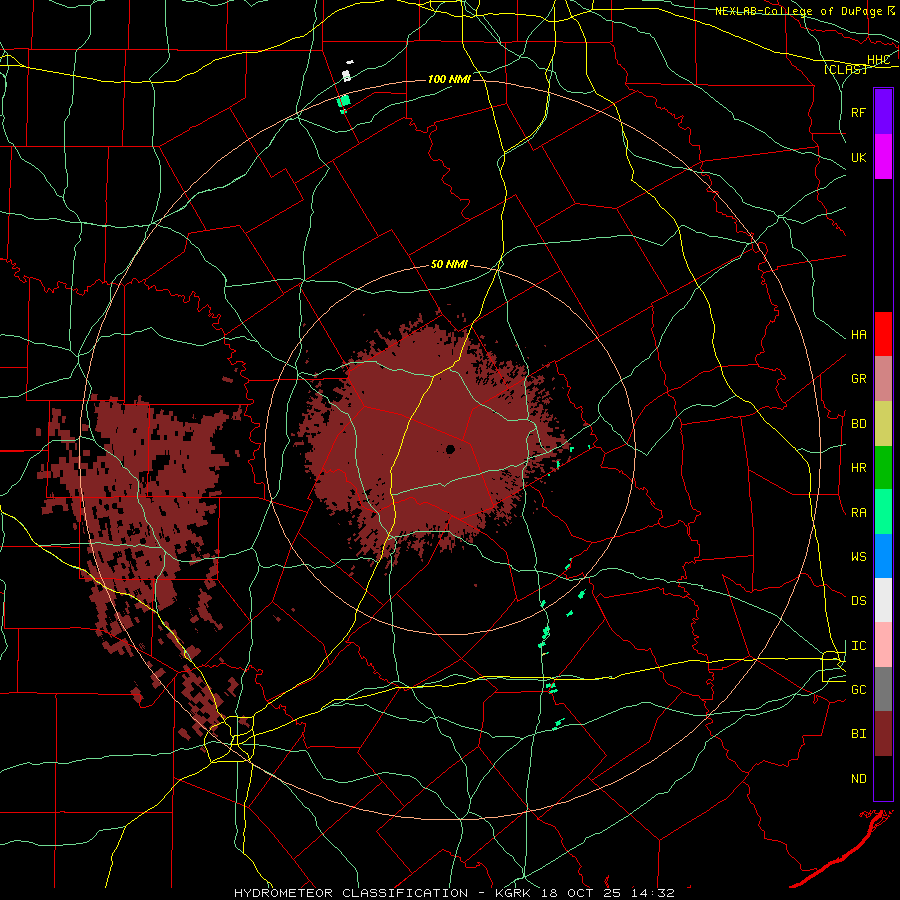Image resolution: width=900 pixels, height=900 pixels.
Task: Click the HR legend label
Action: coord(859,468)
